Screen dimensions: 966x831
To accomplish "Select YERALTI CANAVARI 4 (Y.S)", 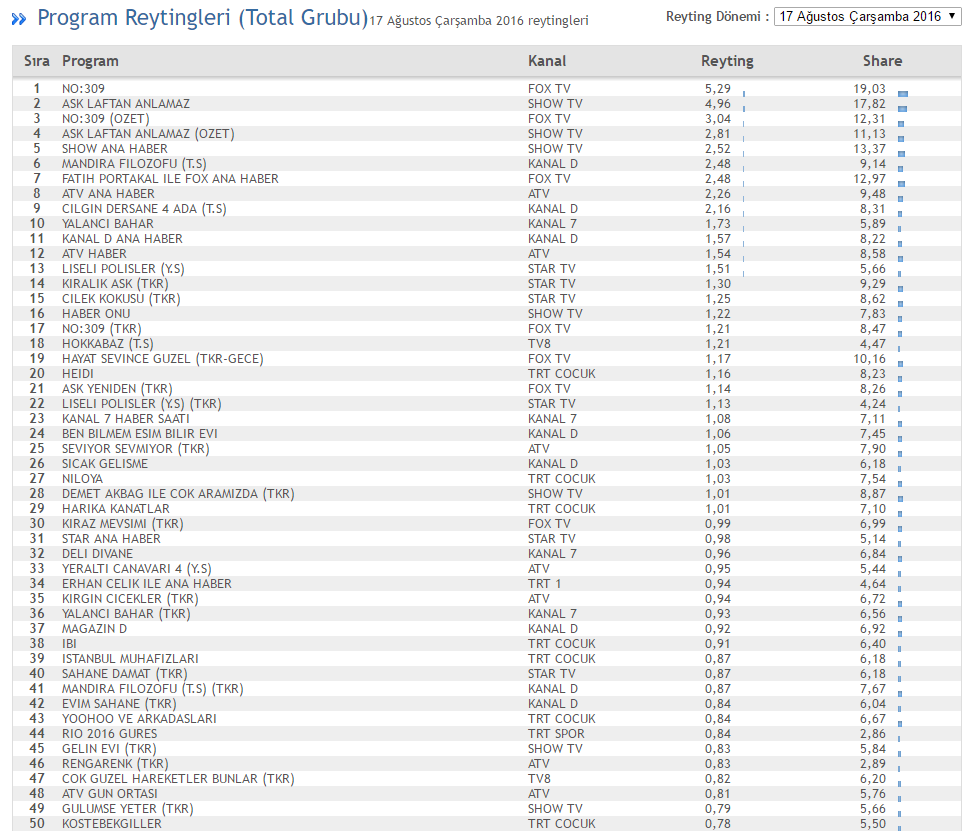I will tap(136, 569).
